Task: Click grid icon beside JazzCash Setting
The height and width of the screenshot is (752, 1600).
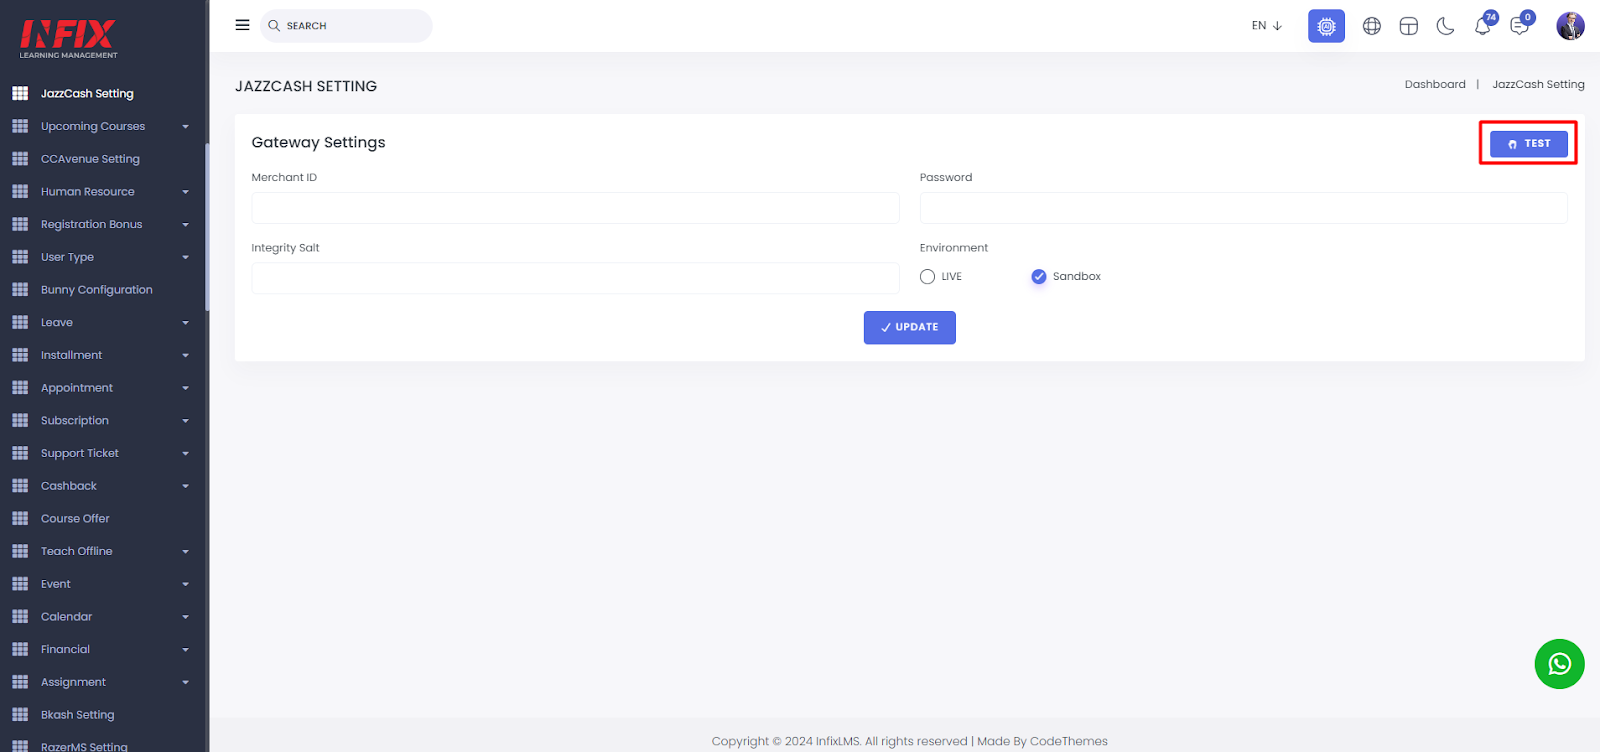Action: (x=20, y=93)
